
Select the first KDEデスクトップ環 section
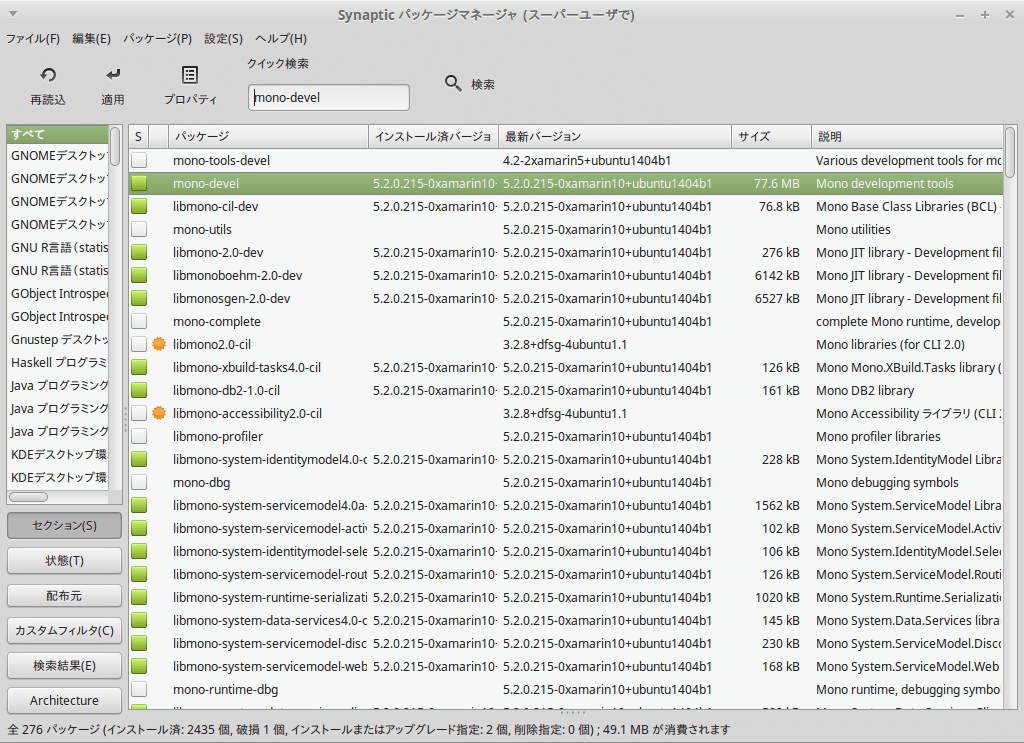pyautogui.click(x=57, y=454)
